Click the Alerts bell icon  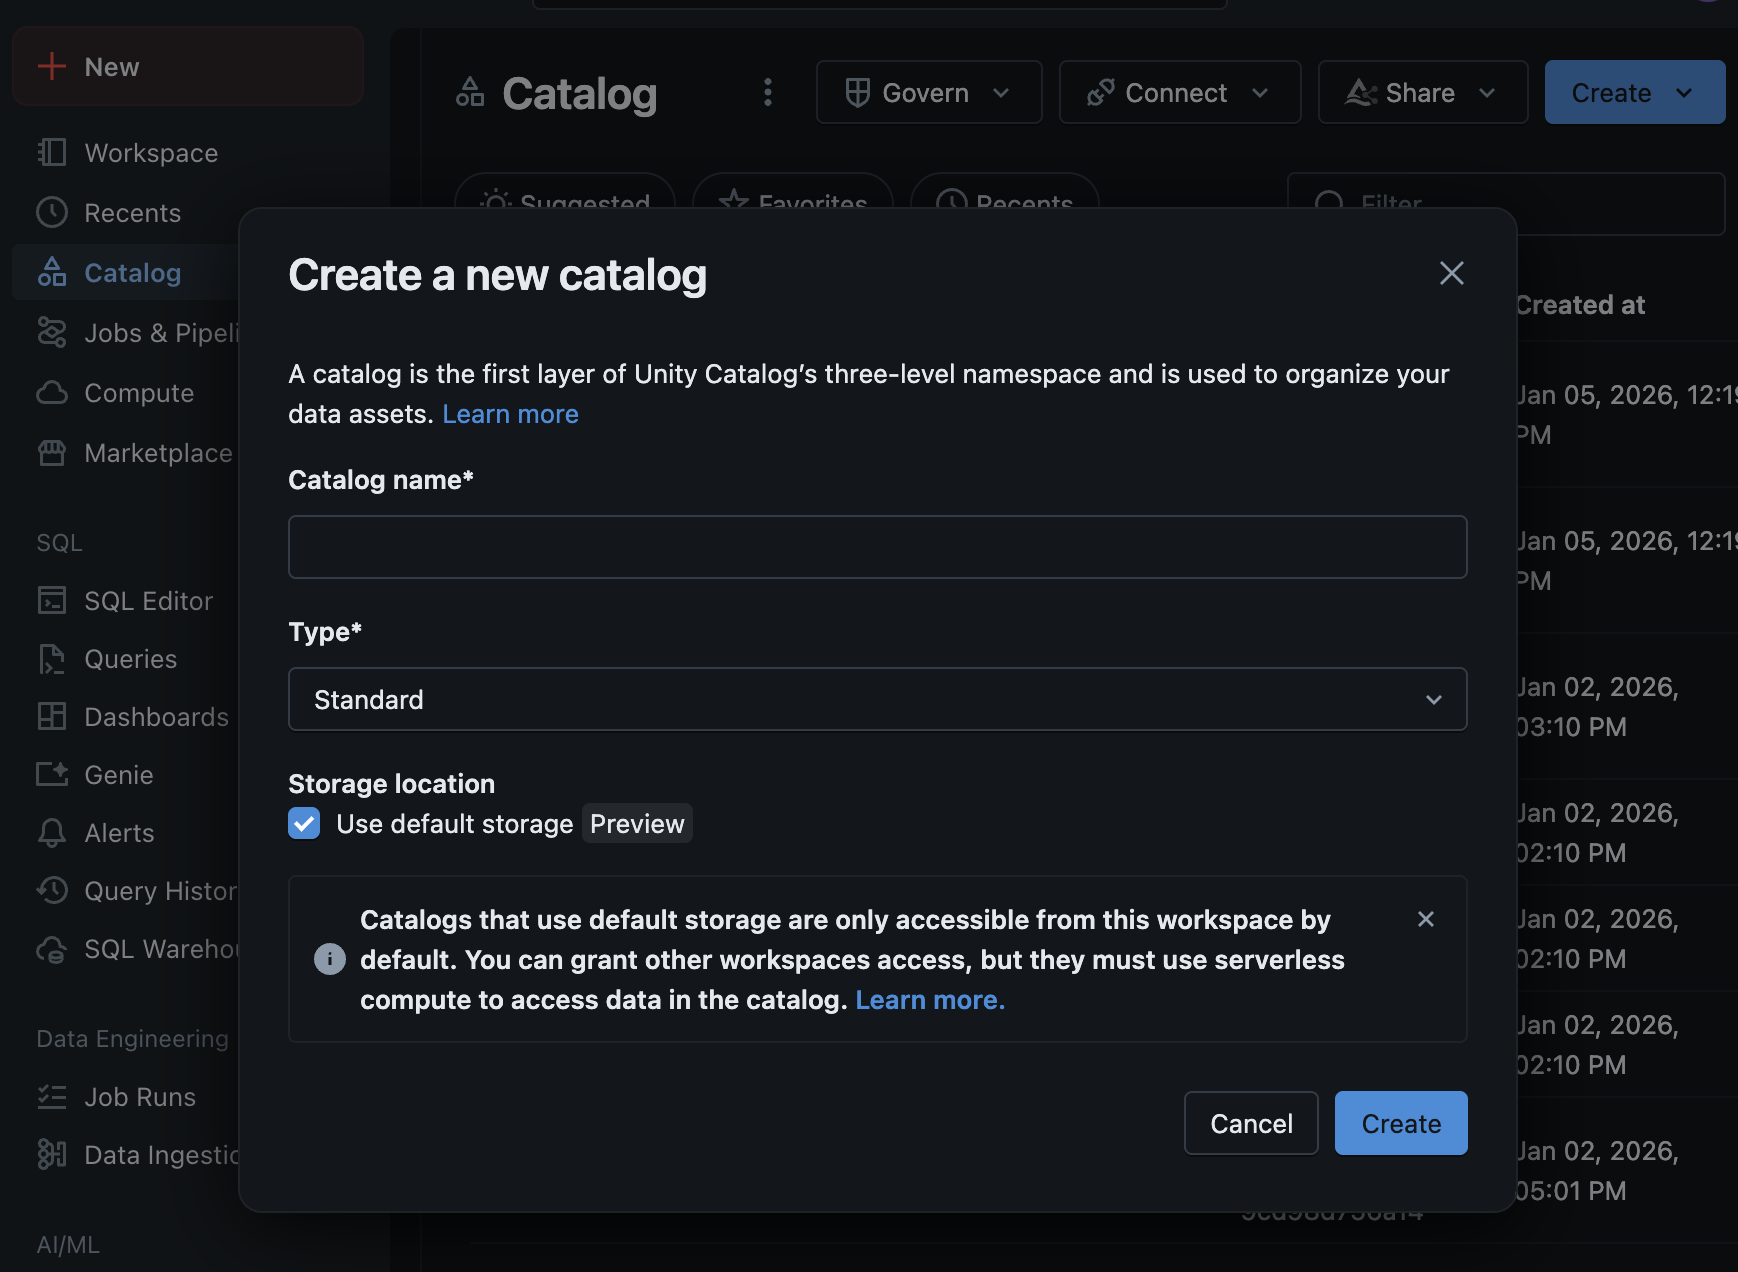pyautogui.click(x=52, y=832)
